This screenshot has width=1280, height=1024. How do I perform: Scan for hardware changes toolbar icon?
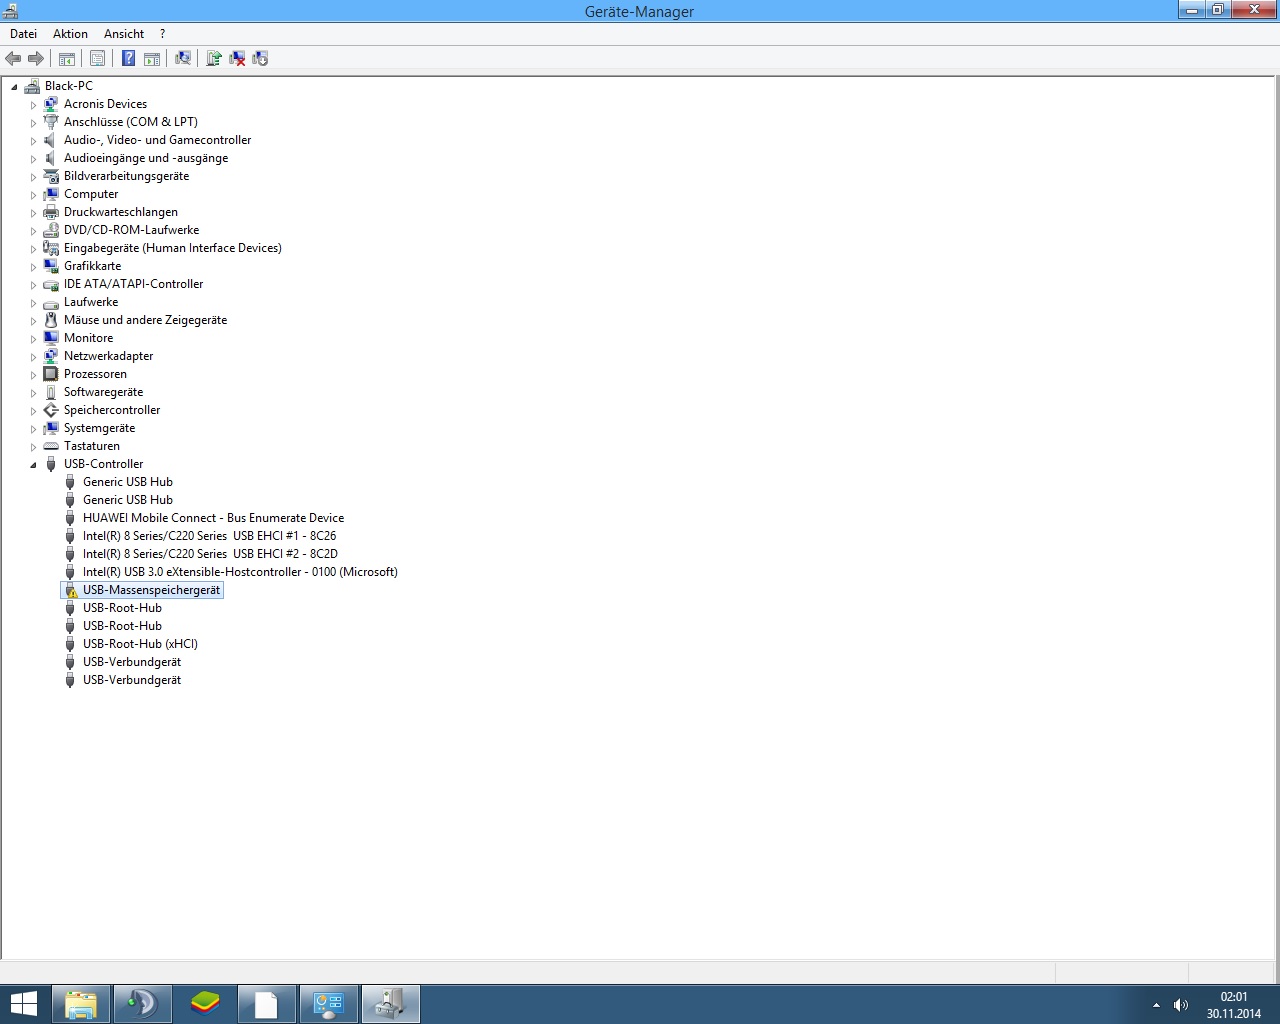click(x=183, y=59)
